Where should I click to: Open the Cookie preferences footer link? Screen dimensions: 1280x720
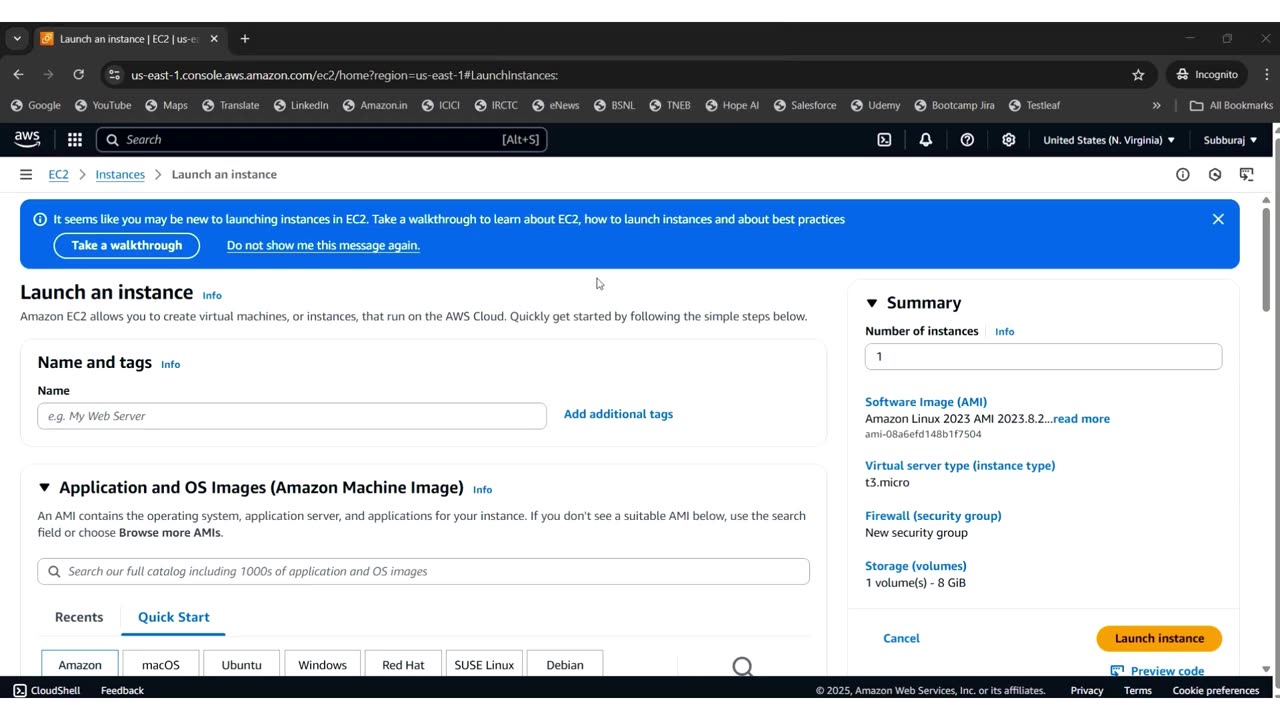(x=1216, y=690)
